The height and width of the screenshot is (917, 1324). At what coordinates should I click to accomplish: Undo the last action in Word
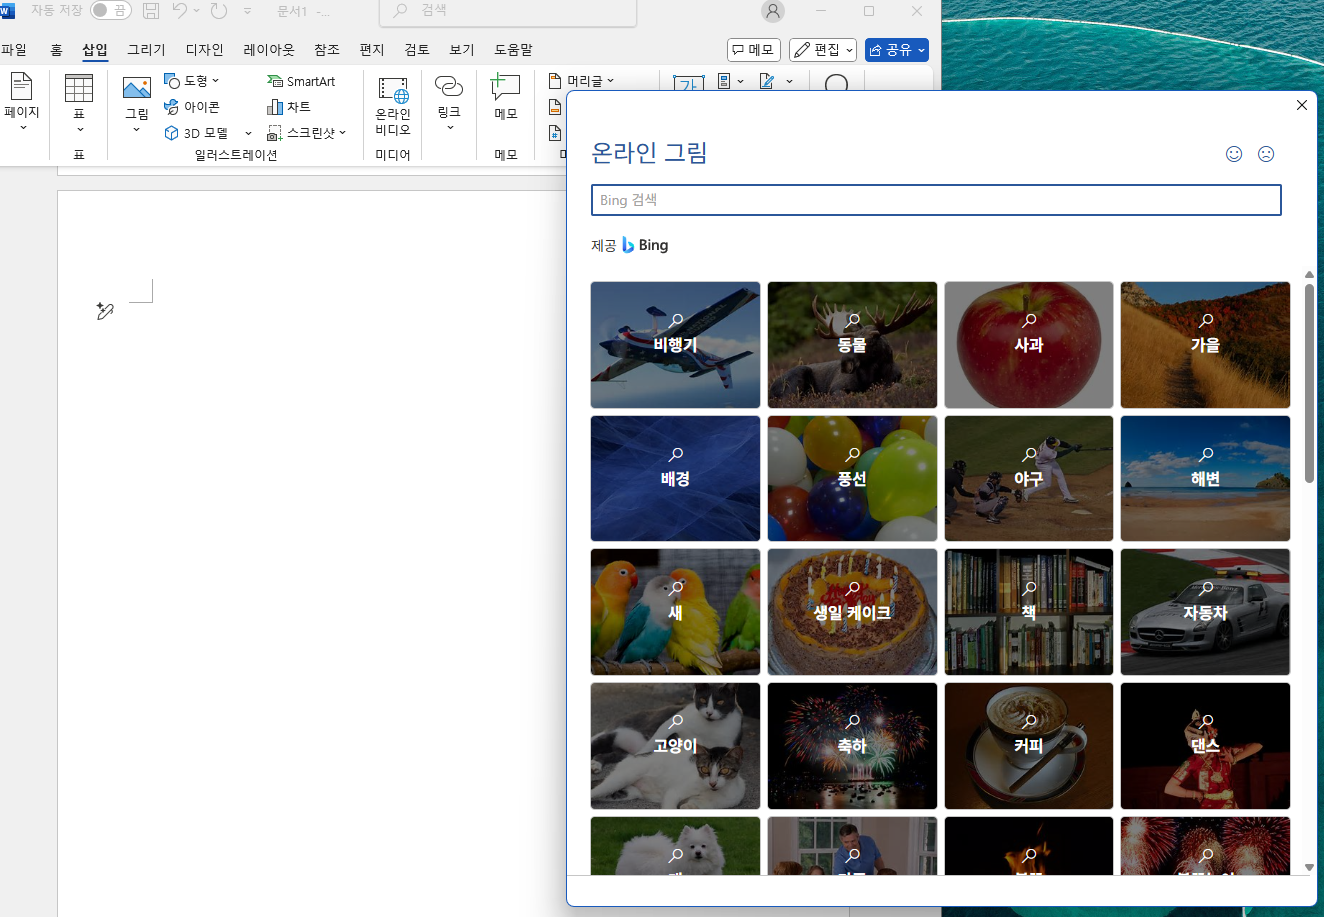pos(179,11)
